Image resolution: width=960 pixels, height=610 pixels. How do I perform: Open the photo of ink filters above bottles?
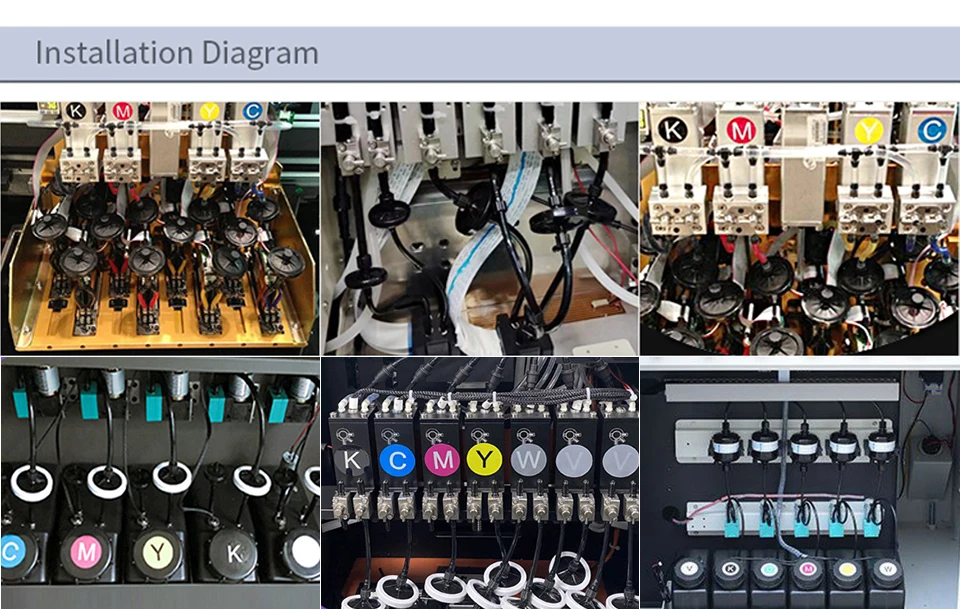(x=800, y=483)
